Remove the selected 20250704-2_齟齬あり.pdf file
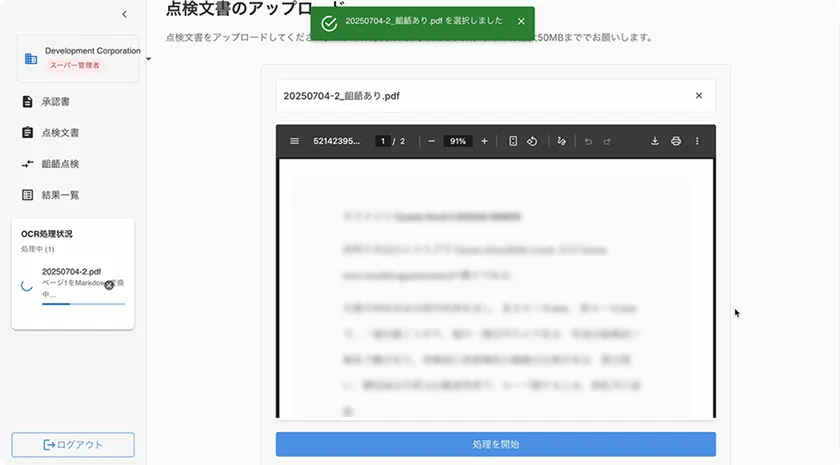 pyautogui.click(x=698, y=96)
